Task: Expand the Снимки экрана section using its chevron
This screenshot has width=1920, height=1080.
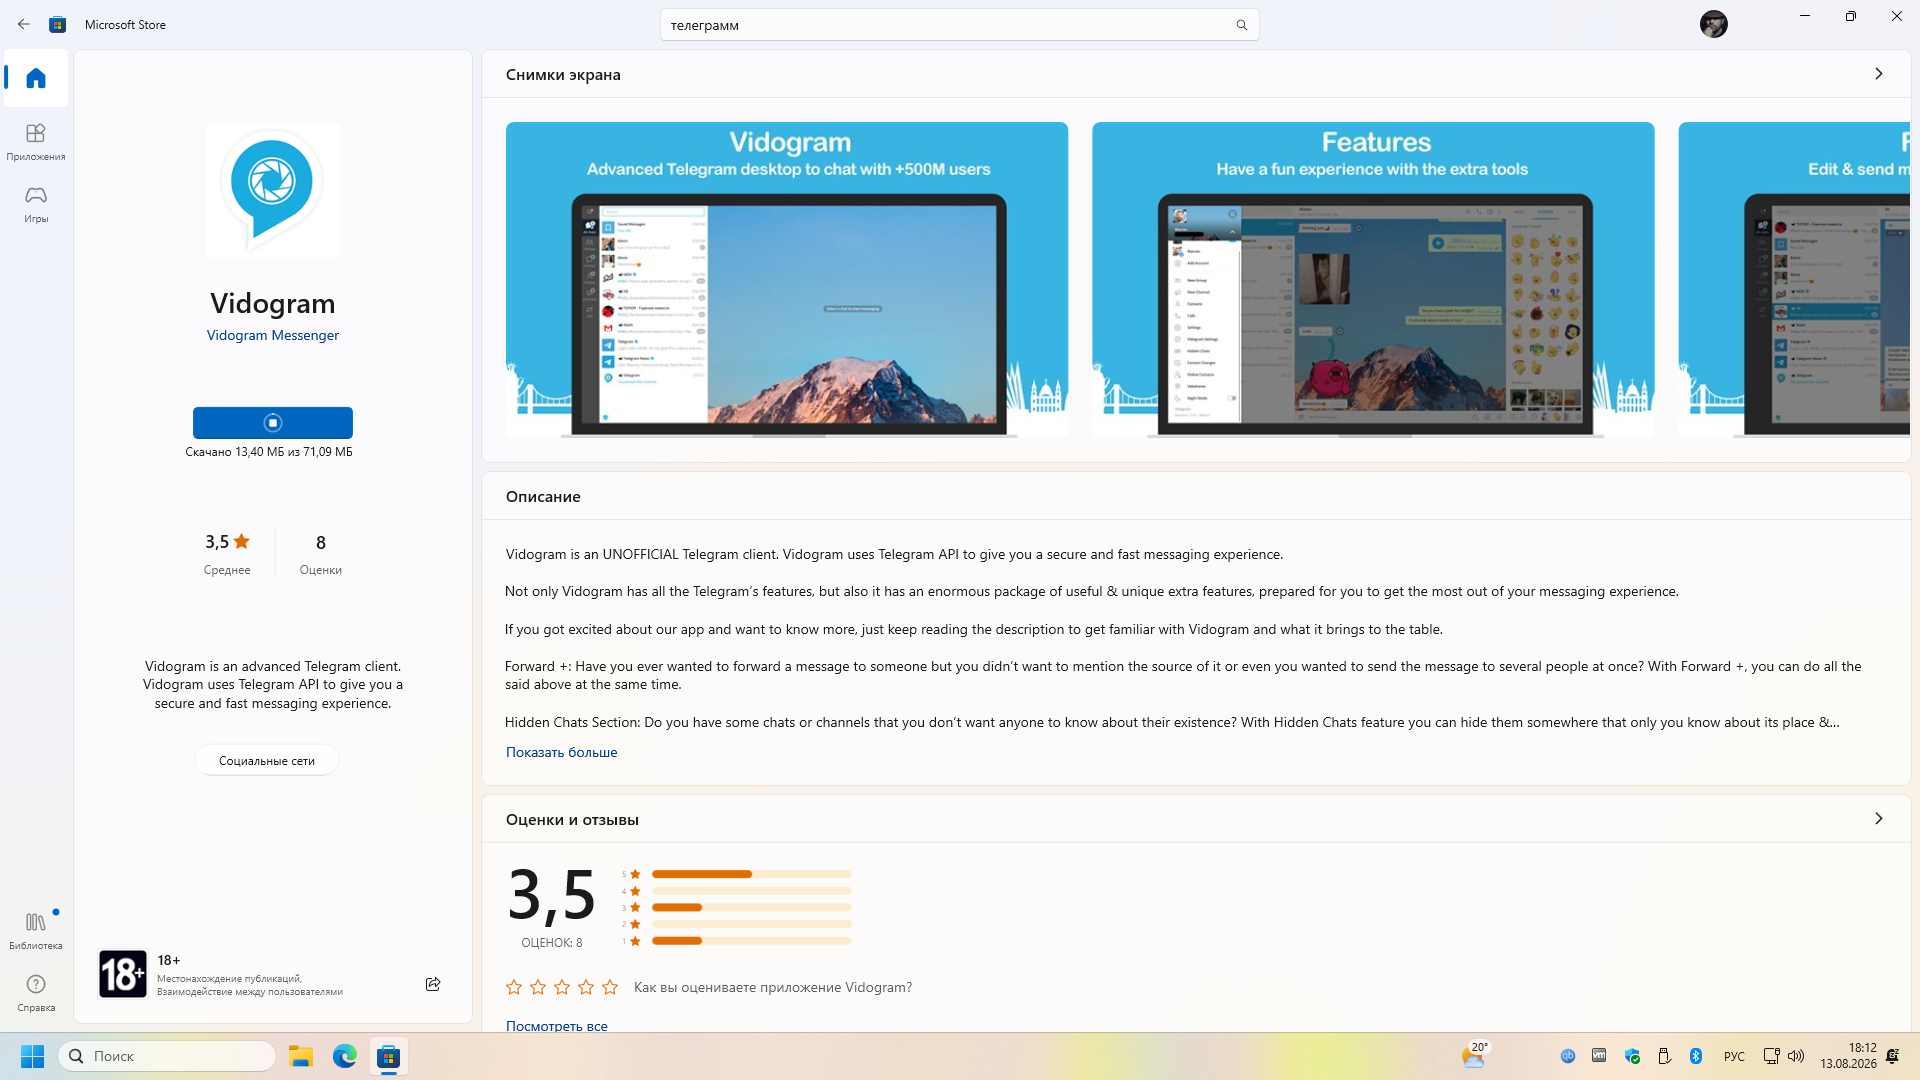Action: [1878, 74]
